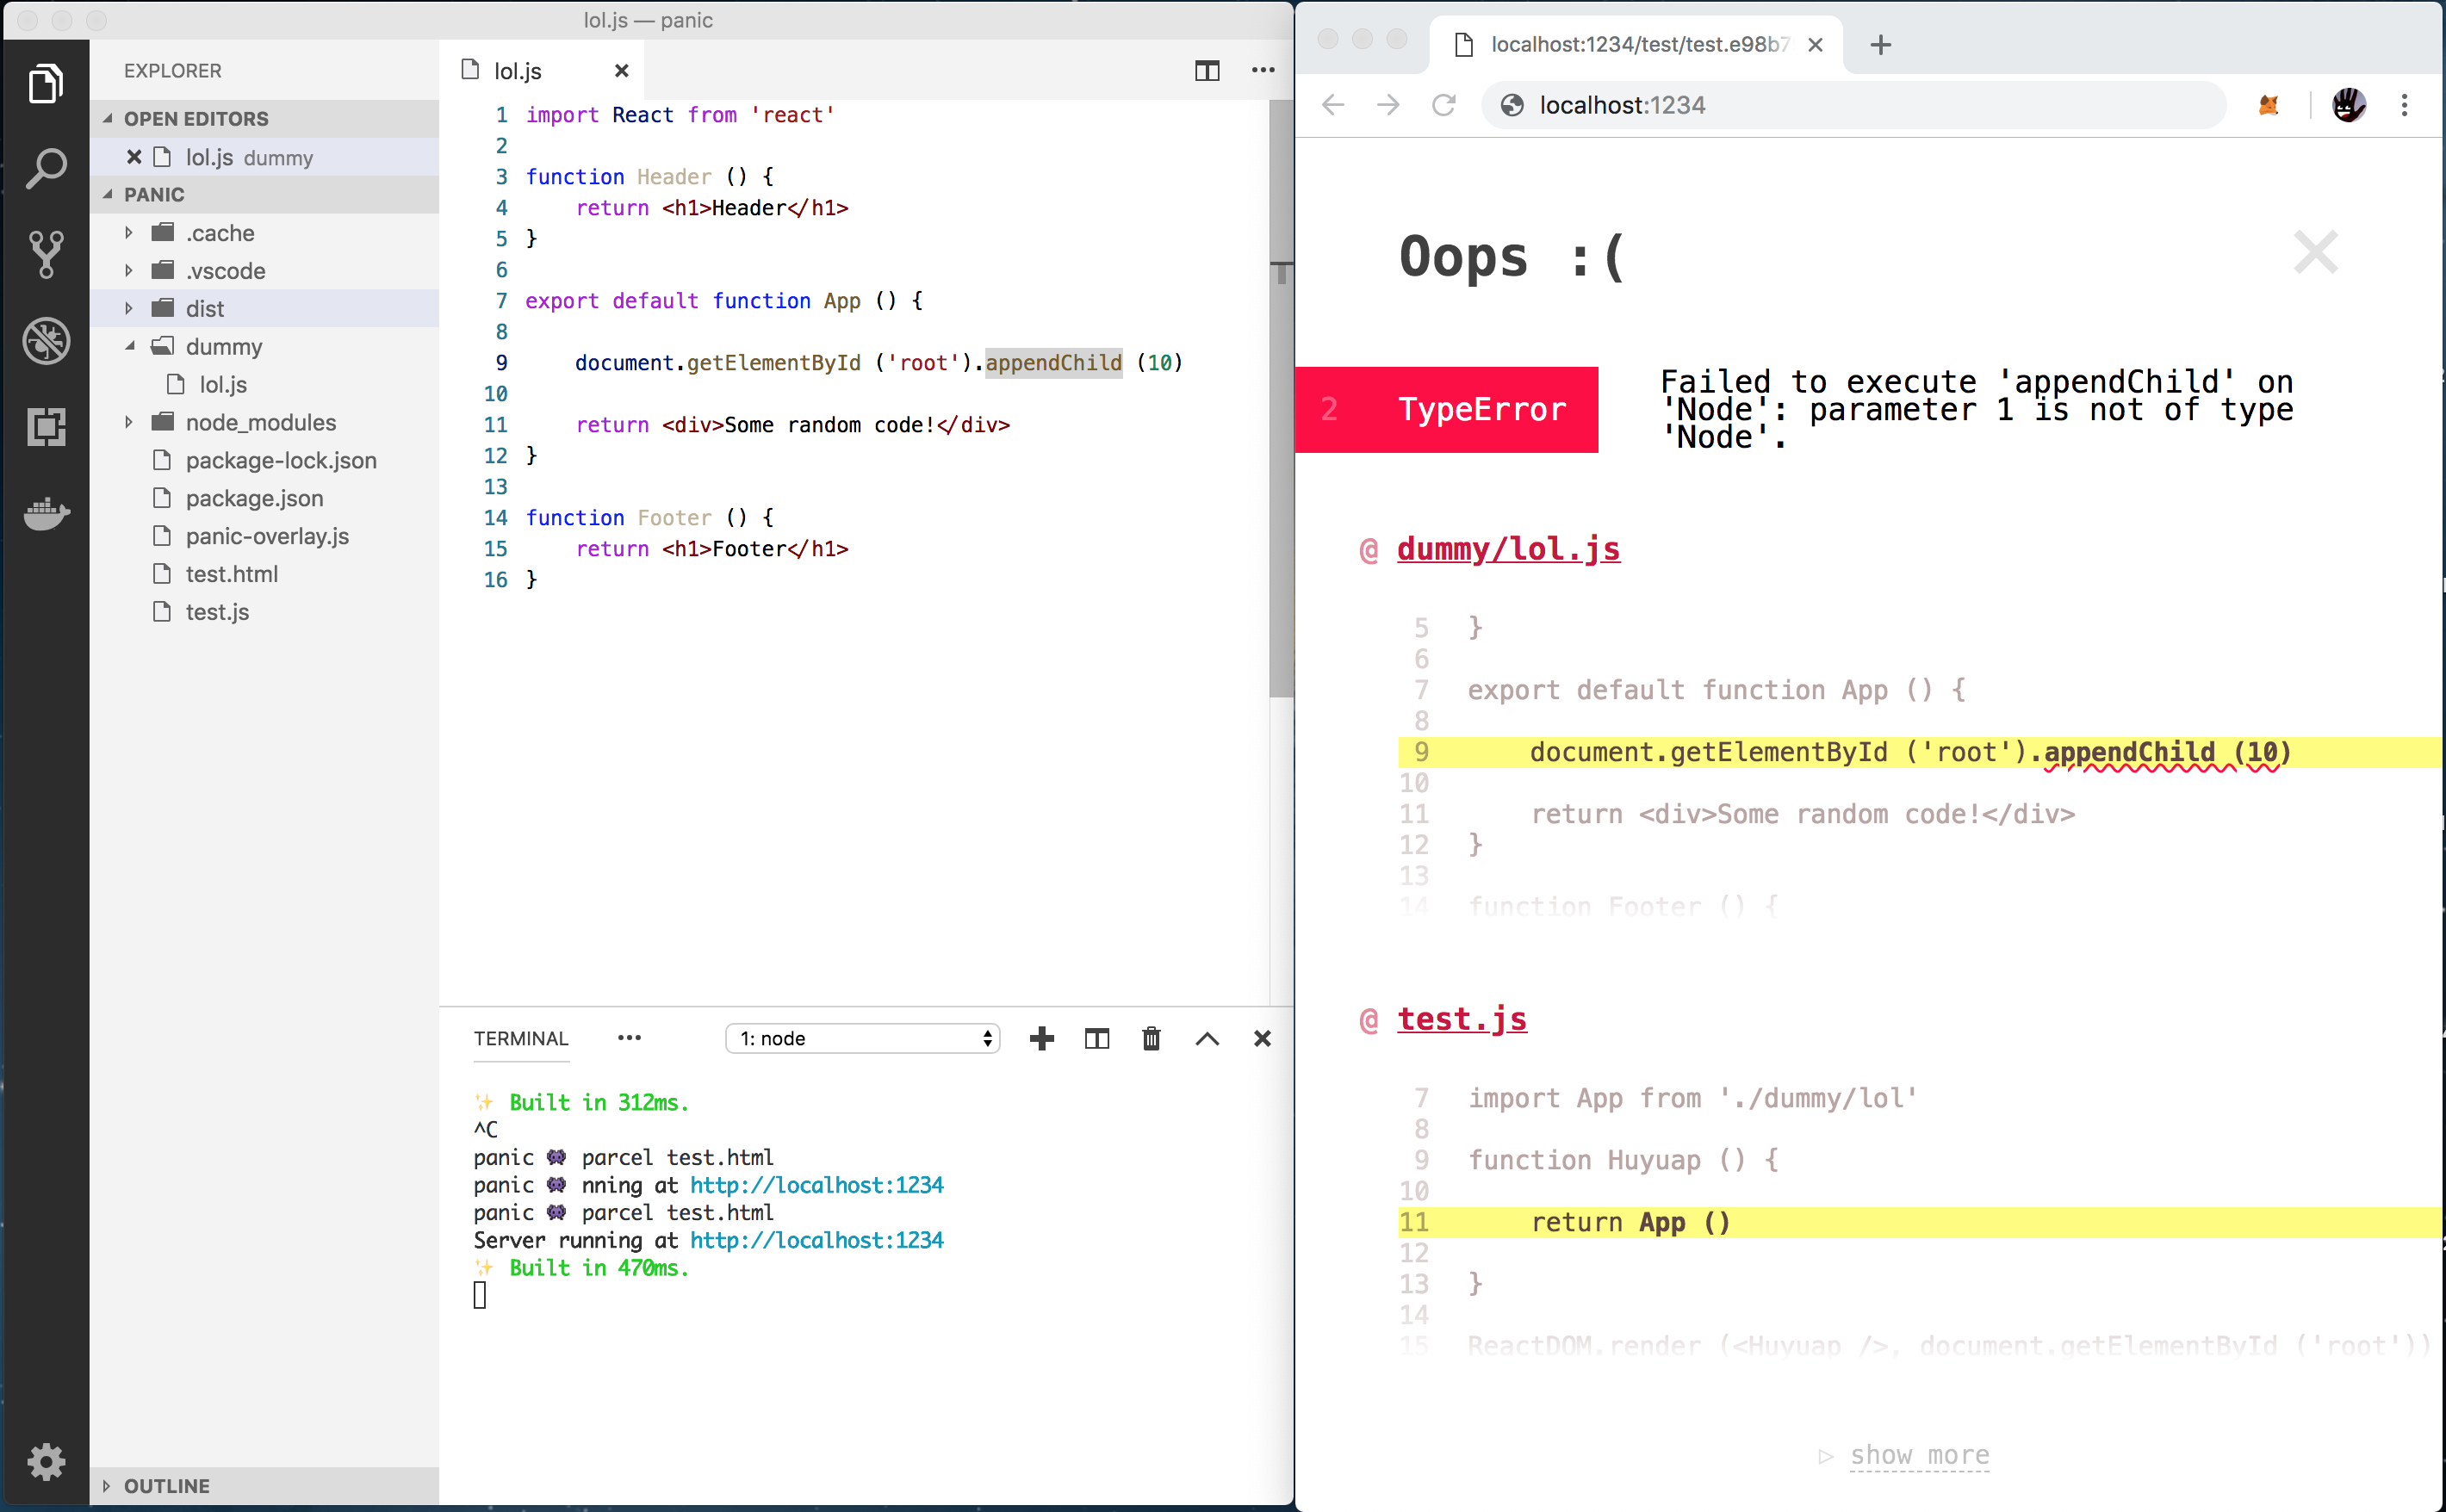Open a new browser tab
The height and width of the screenshot is (1512, 2446).
tap(1880, 45)
